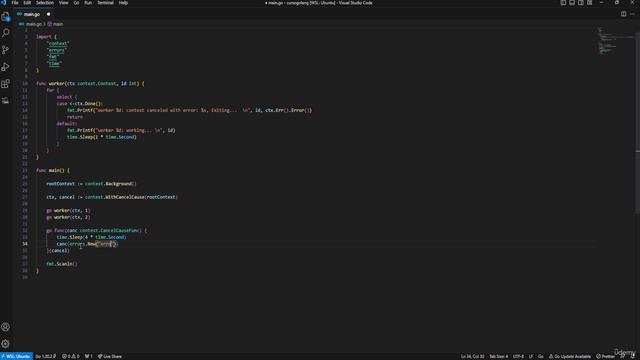The height and width of the screenshot is (360, 640).
Task: Open Customize Layout icon in title bar
Action: (x=590, y=2)
